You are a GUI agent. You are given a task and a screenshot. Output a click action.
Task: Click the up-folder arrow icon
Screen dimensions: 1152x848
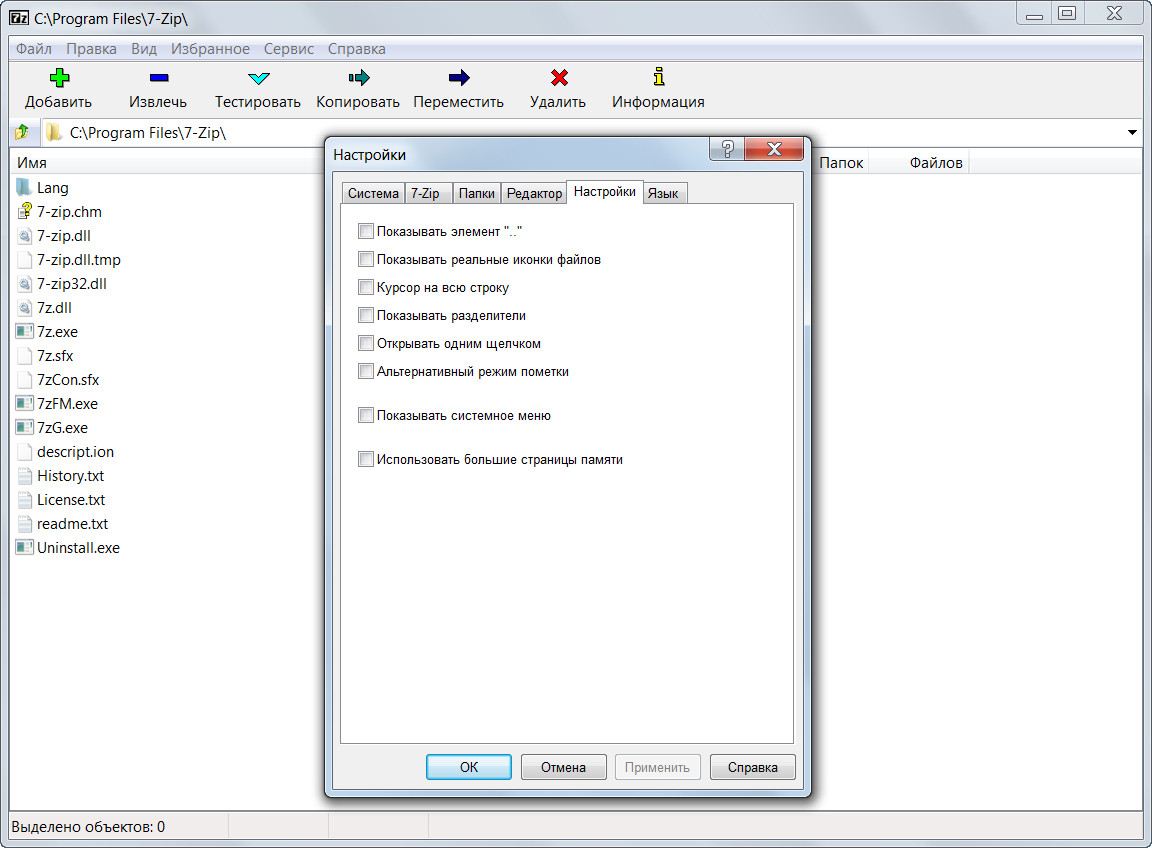[x=22, y=132]
